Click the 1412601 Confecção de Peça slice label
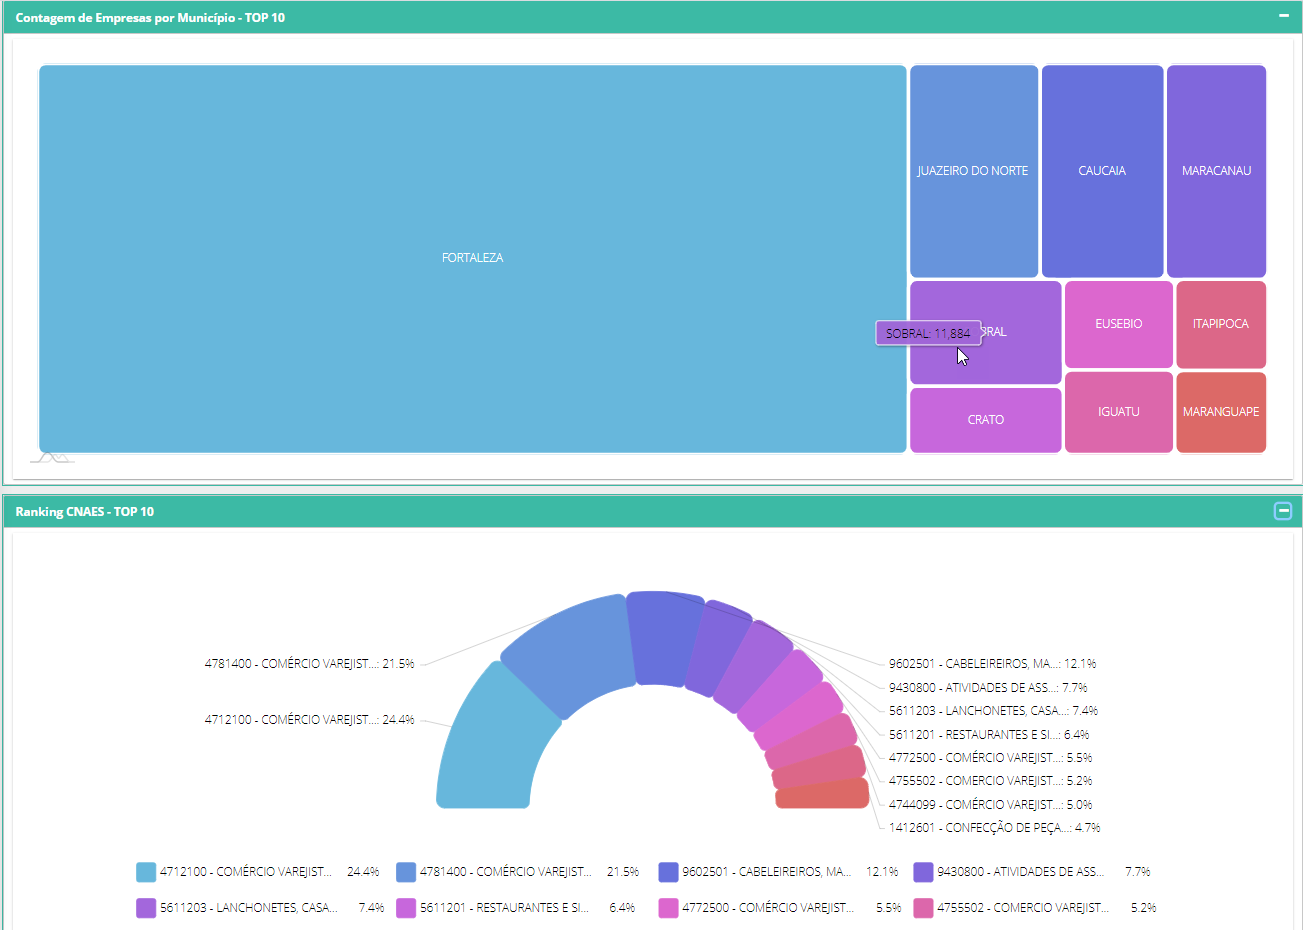Image resolution: width=1303 pixels, height=930 pixels. coord(994,828)
